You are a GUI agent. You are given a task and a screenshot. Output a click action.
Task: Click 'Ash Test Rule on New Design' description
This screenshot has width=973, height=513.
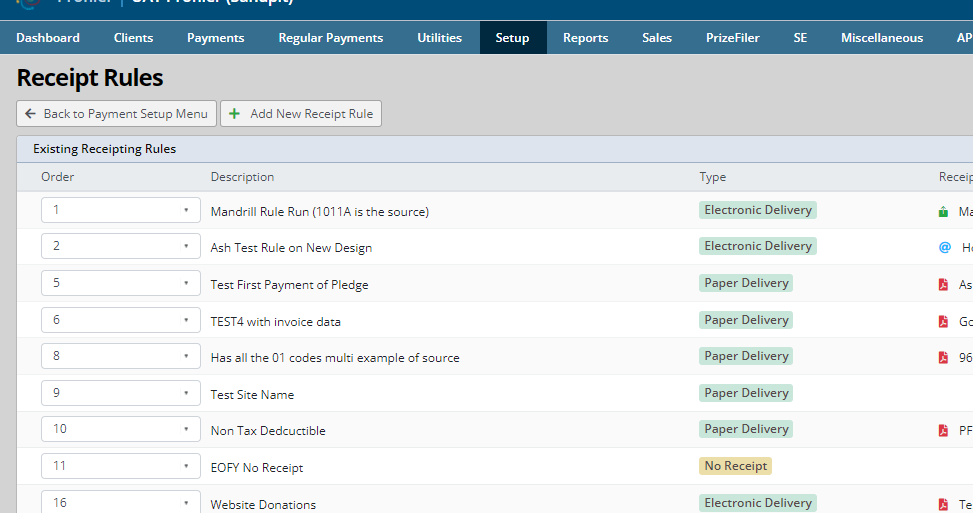(x=291, y=248)
